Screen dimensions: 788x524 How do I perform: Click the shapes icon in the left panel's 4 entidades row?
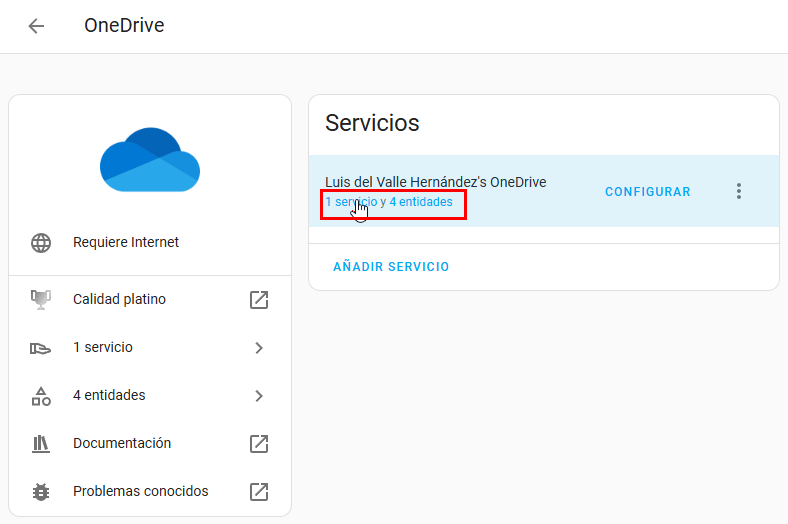pyautogui.click(x=41, y=396)
